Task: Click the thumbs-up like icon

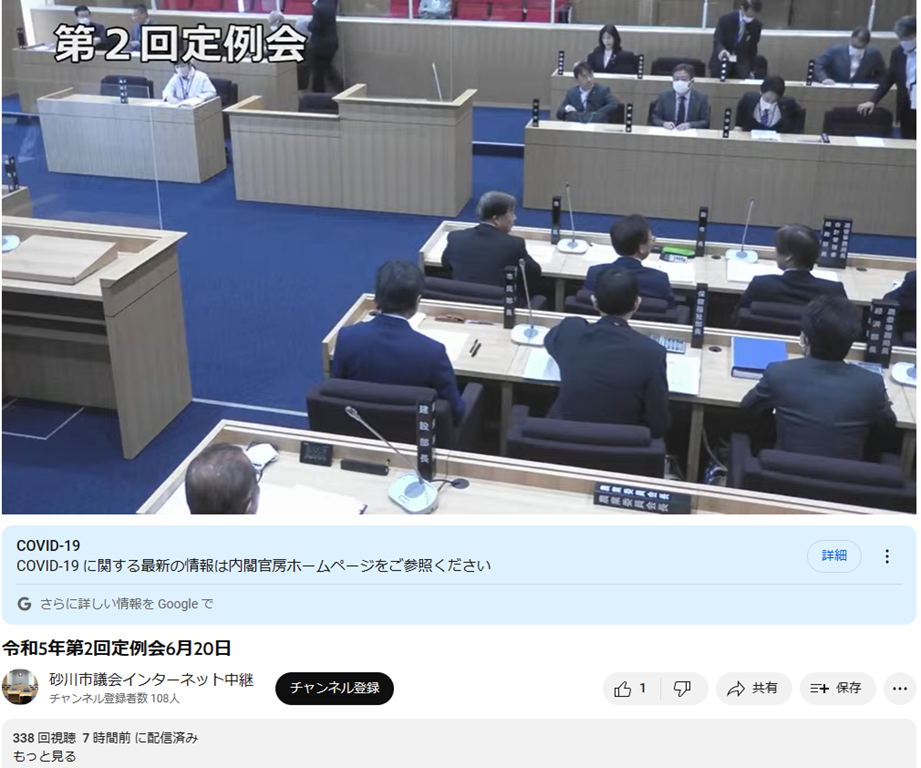Action: (x=623, y=688)
